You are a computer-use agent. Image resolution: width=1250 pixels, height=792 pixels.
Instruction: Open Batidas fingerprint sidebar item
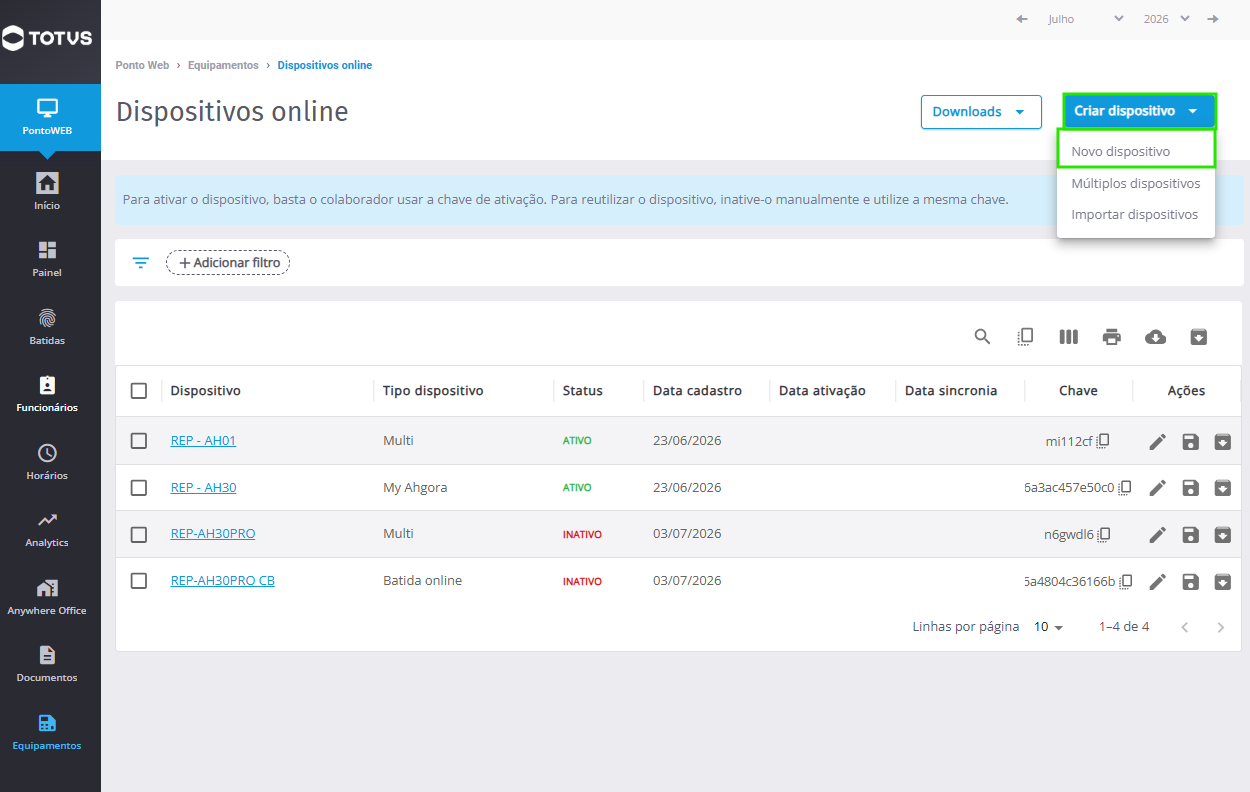pos(47,327)
